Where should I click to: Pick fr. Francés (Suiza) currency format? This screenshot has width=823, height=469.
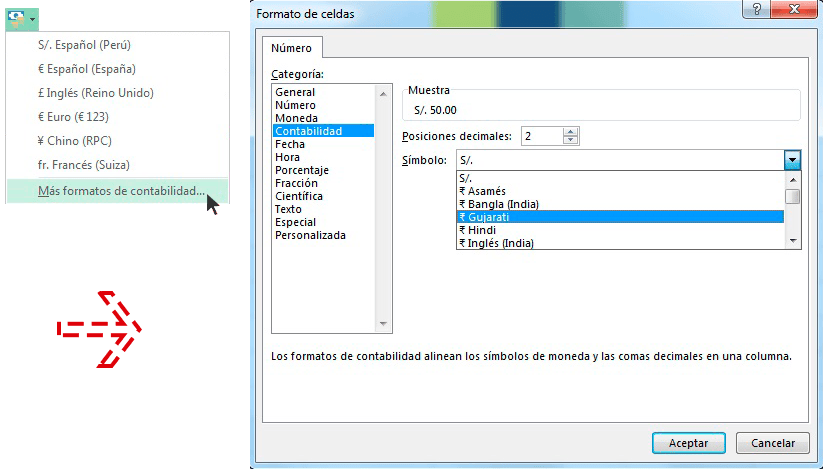[x=118, y=165]
